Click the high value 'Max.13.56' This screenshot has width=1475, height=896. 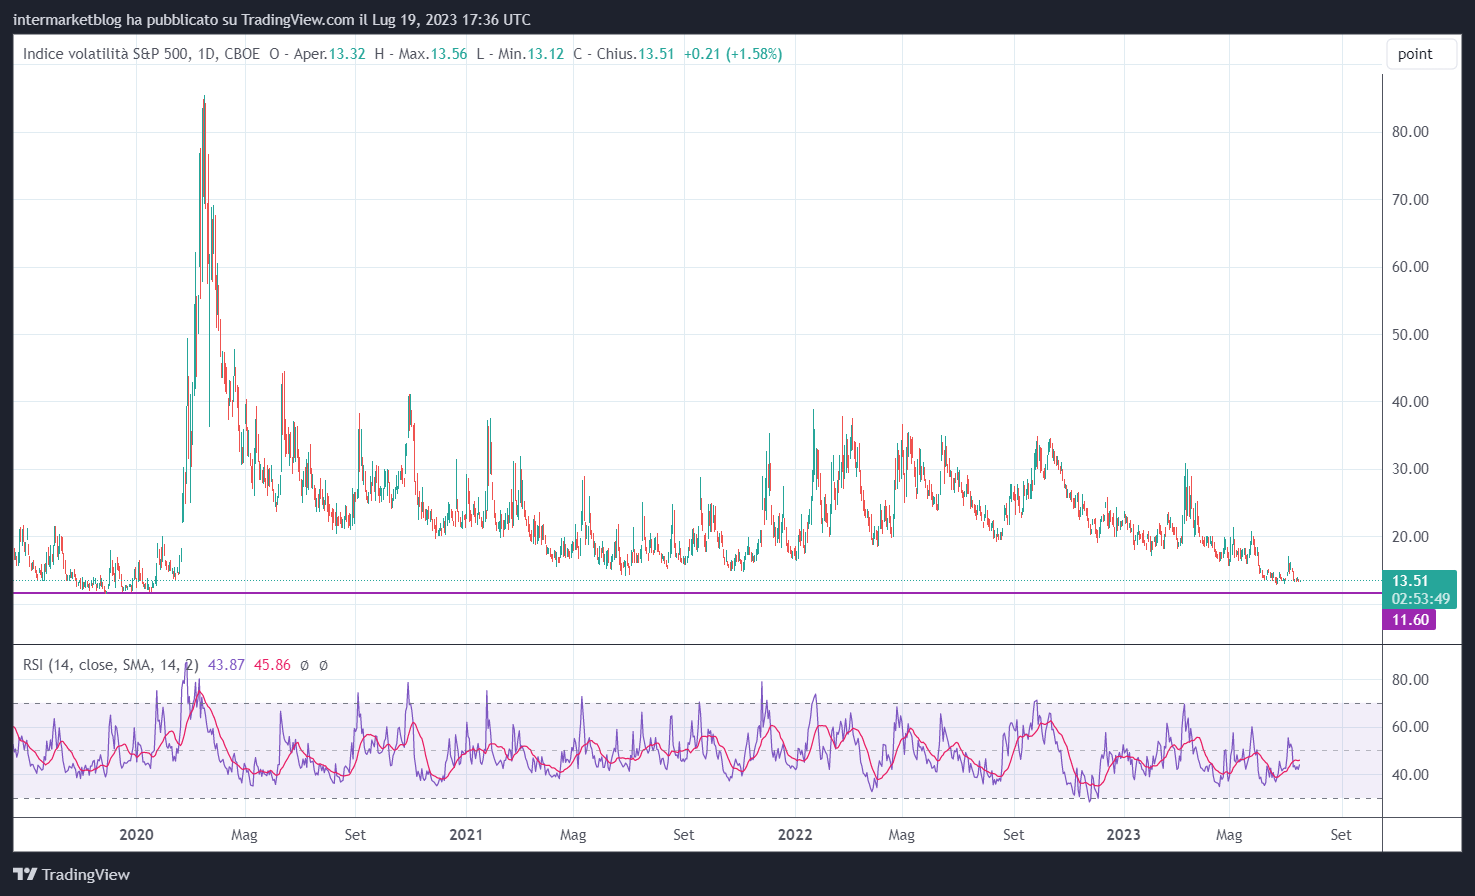click(433, 54)
